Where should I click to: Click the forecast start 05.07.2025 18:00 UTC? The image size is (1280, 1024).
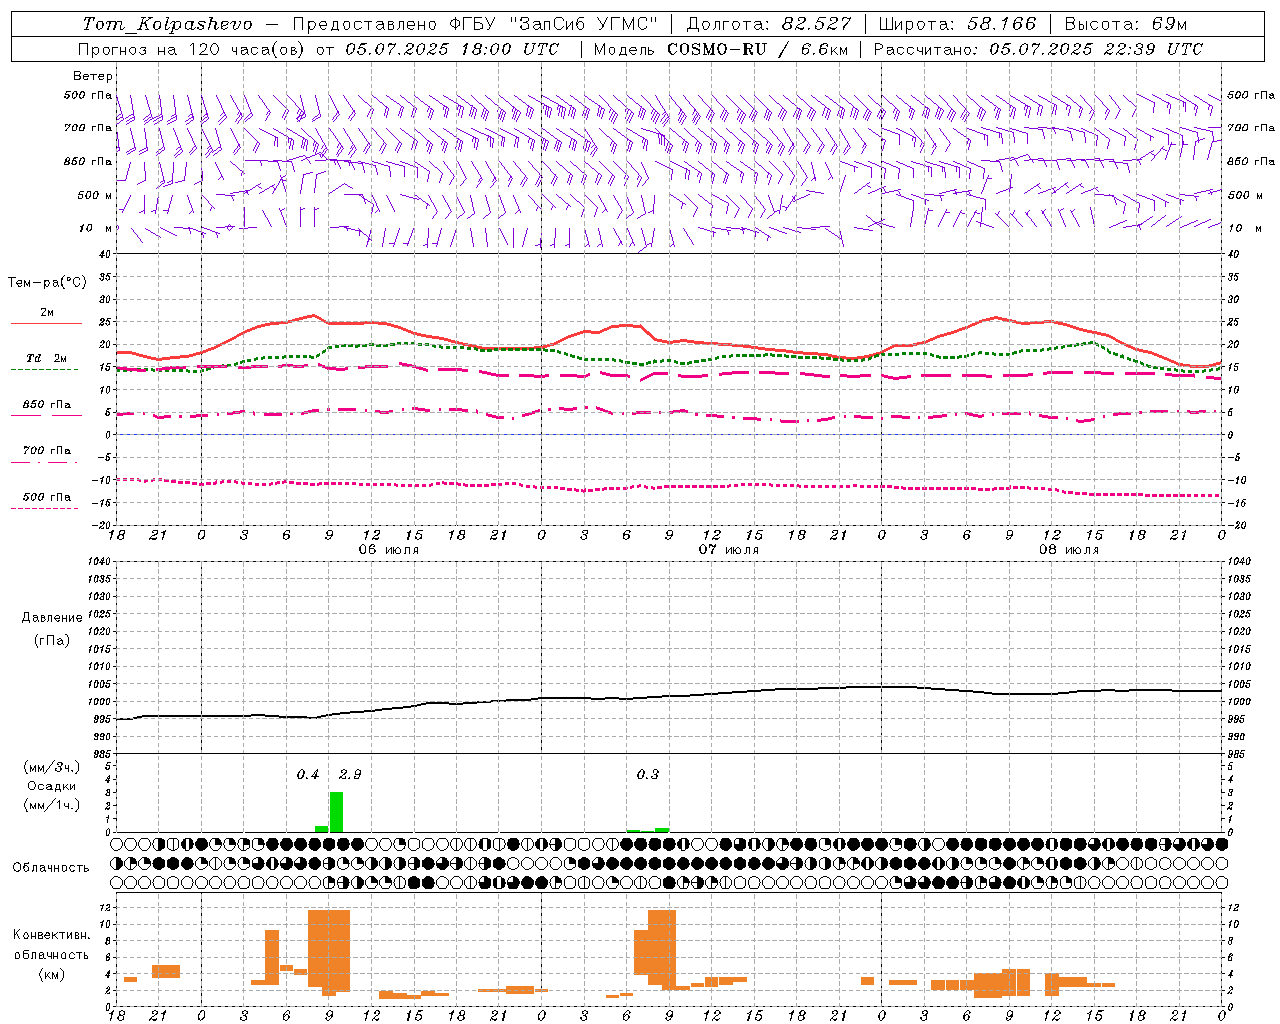(452, 49)
